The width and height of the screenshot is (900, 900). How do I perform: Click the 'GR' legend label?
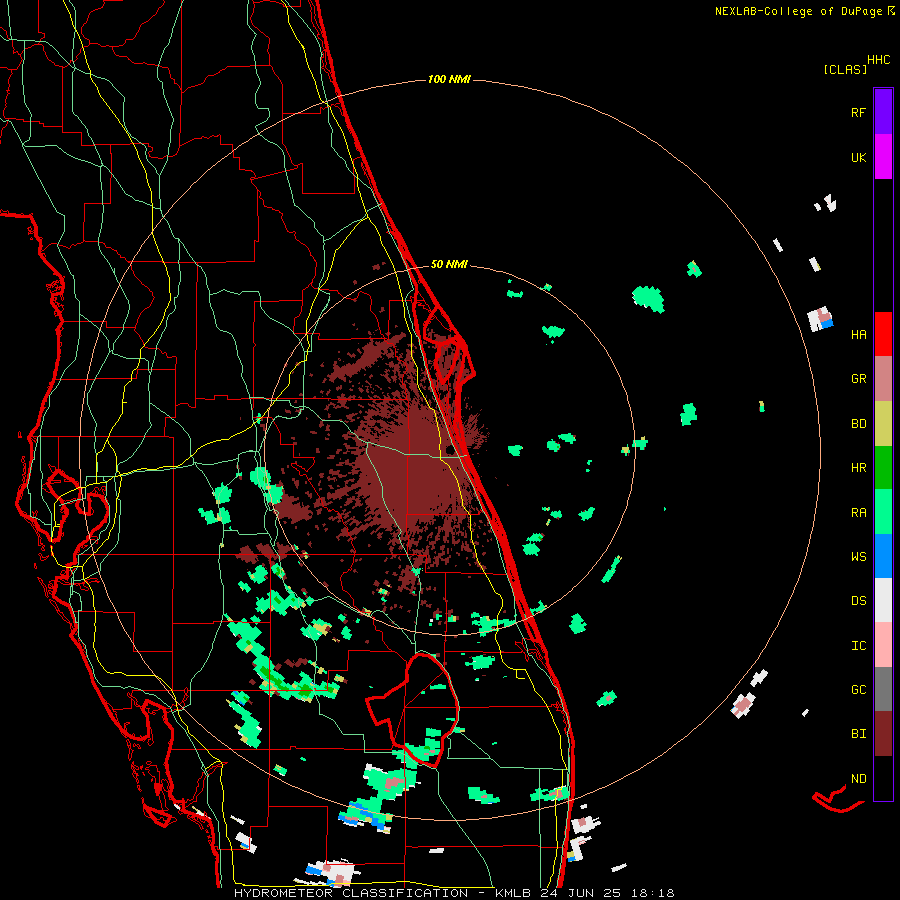tap(858, 379)
